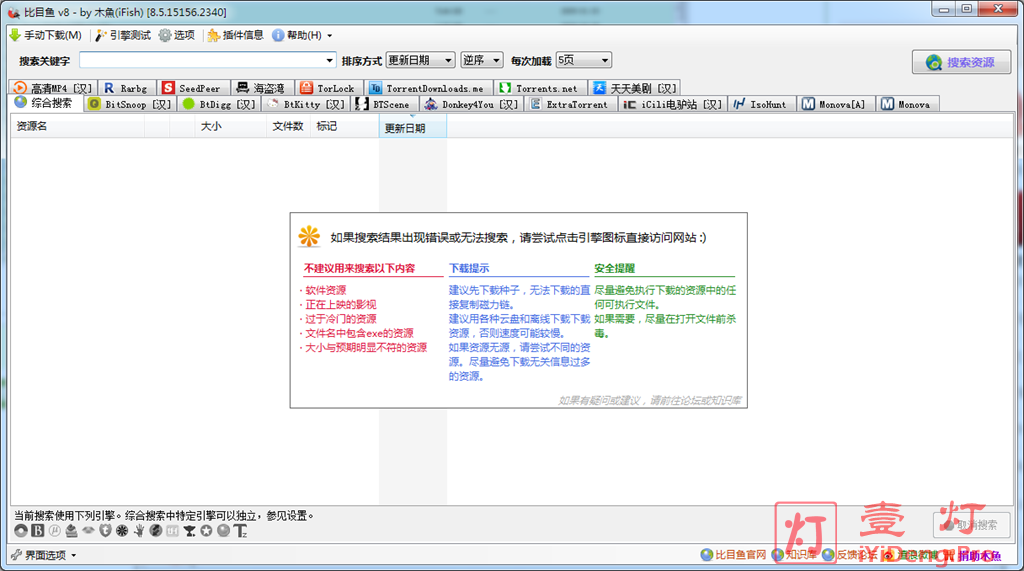Click the Tz letter engine icon
The height and width of the screenshot is (571, 1024).
pyautogui.click(x=240, y=531)
